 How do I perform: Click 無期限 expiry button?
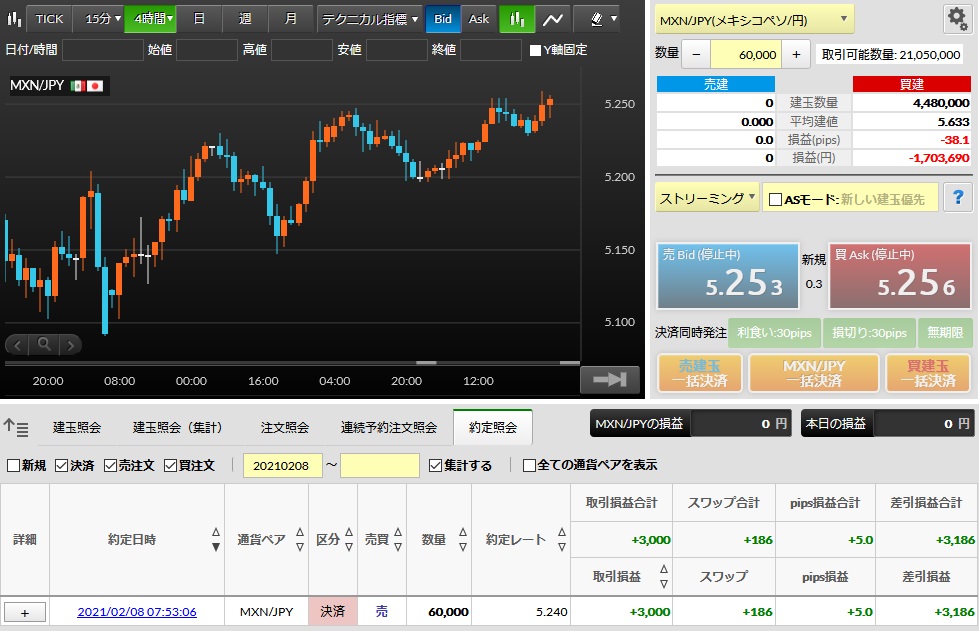point(945,333)
